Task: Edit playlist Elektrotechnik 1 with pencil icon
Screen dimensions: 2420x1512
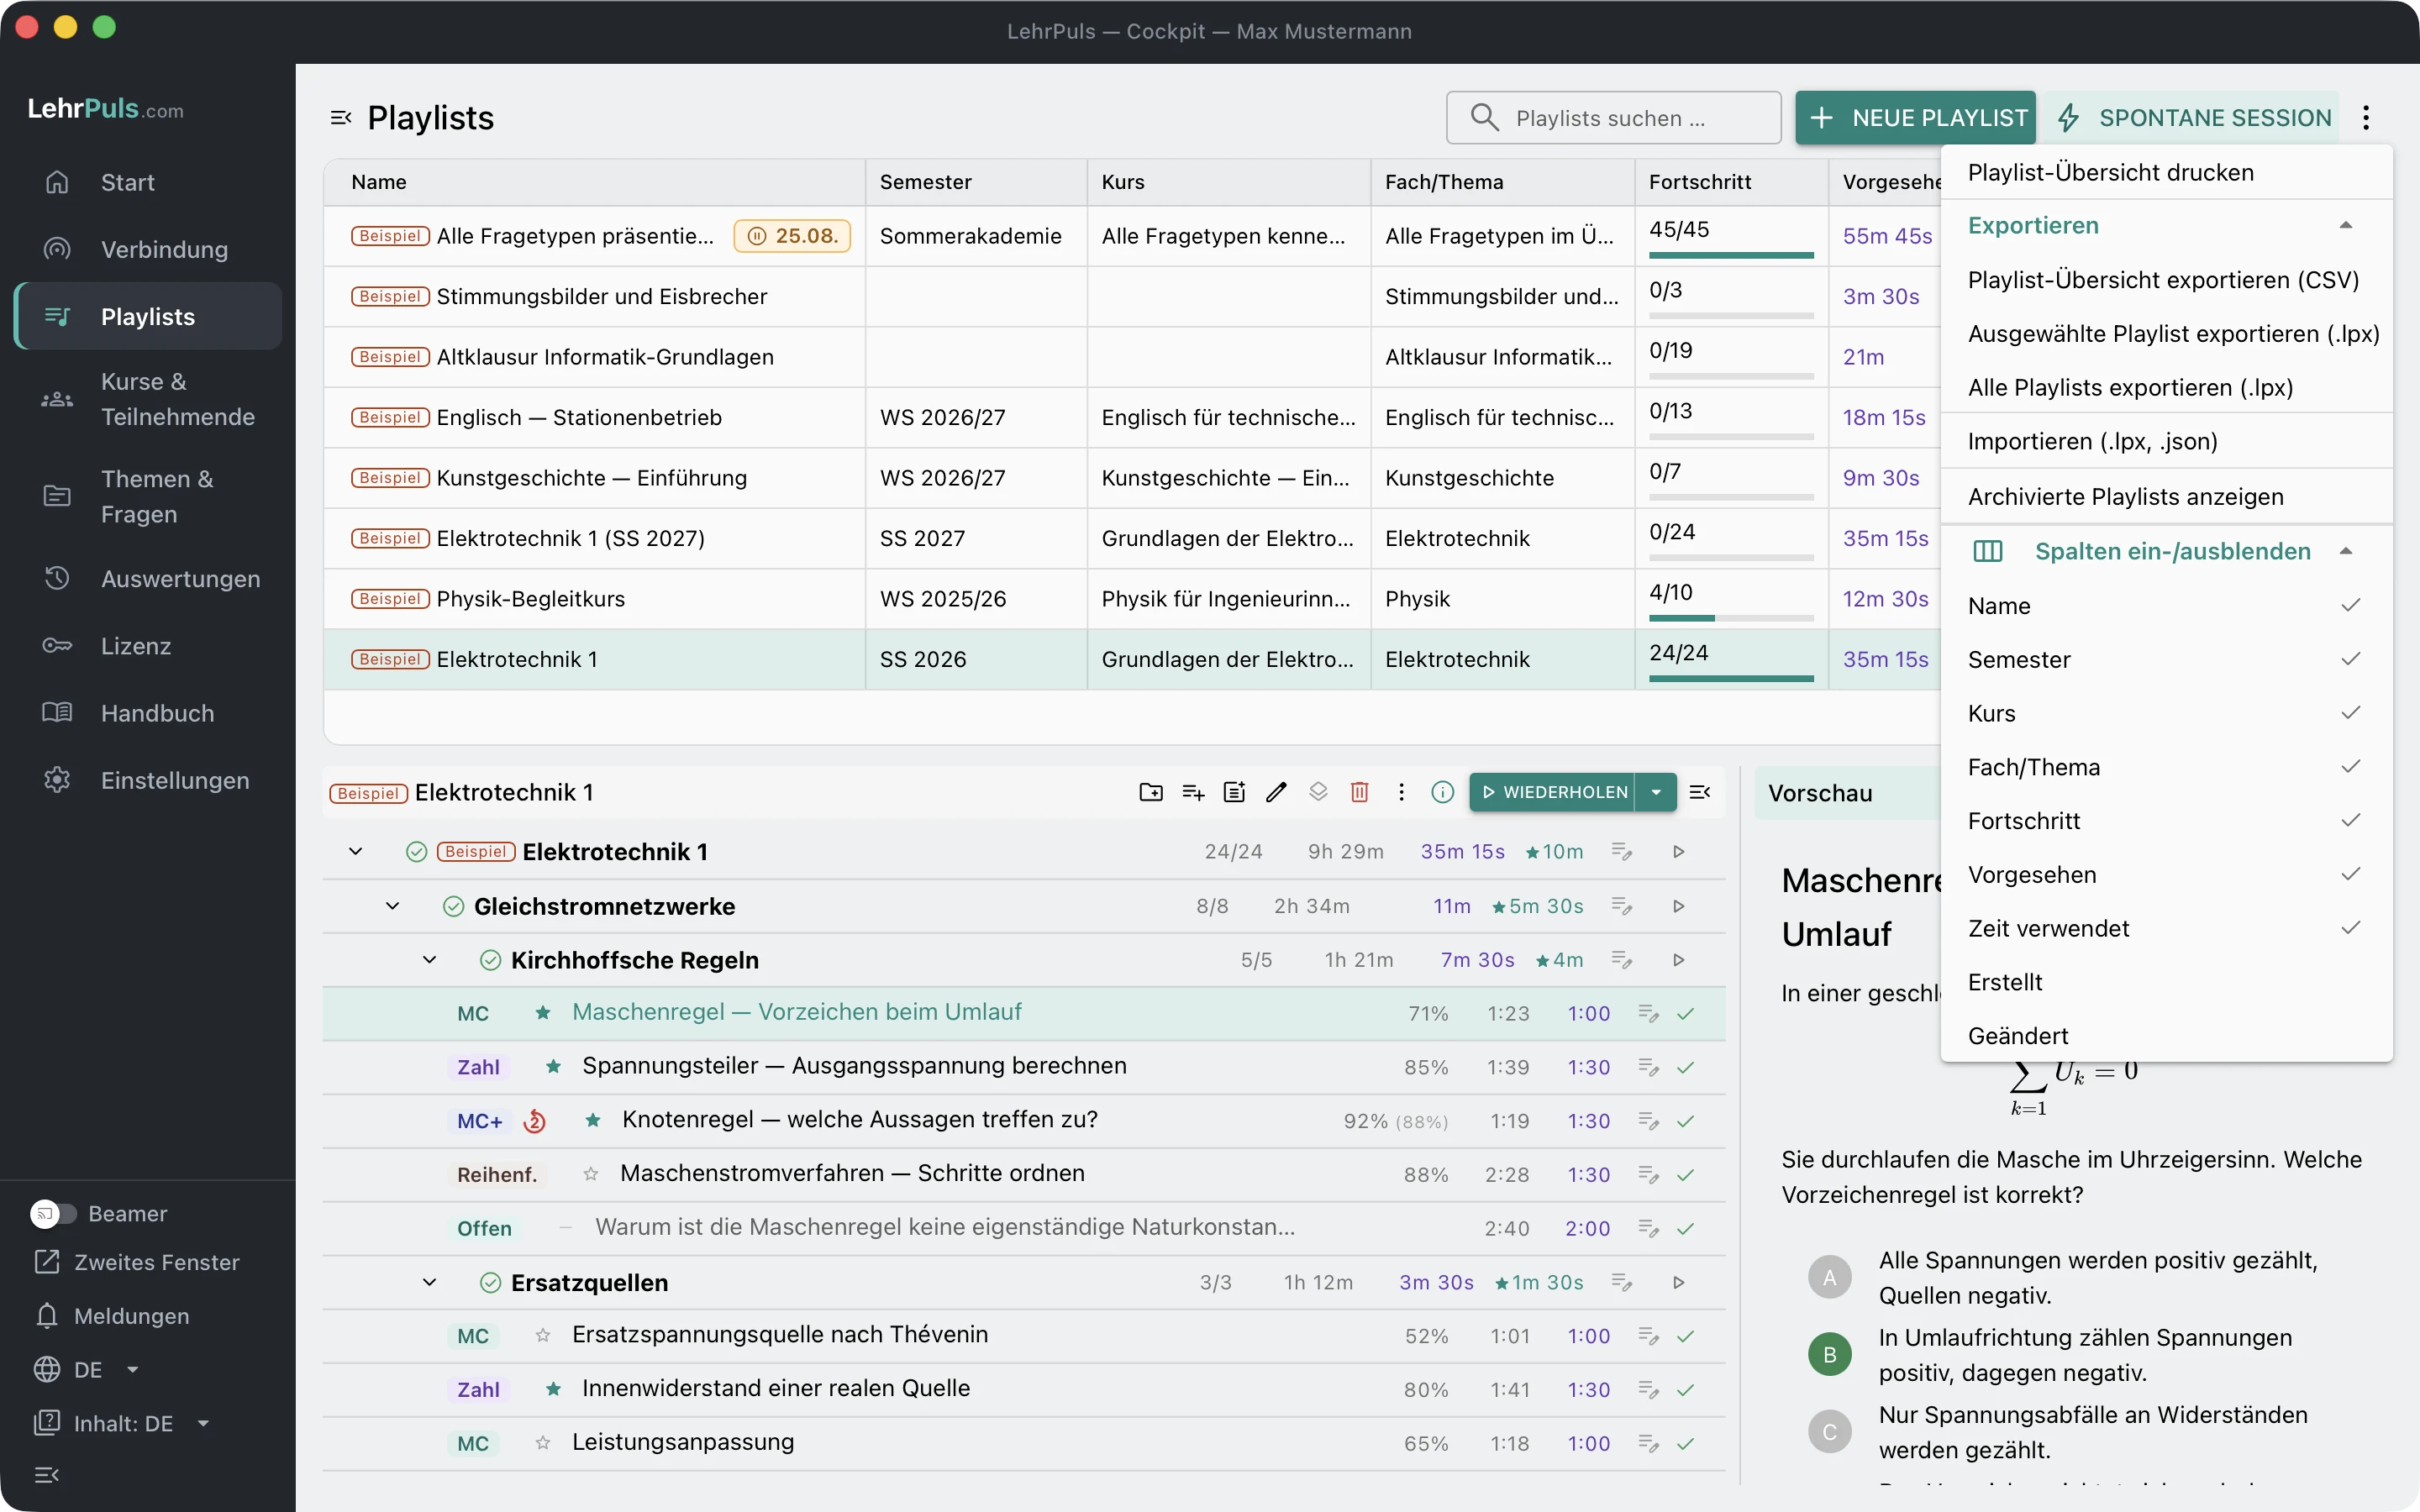Action: [x=1276, y=792]
